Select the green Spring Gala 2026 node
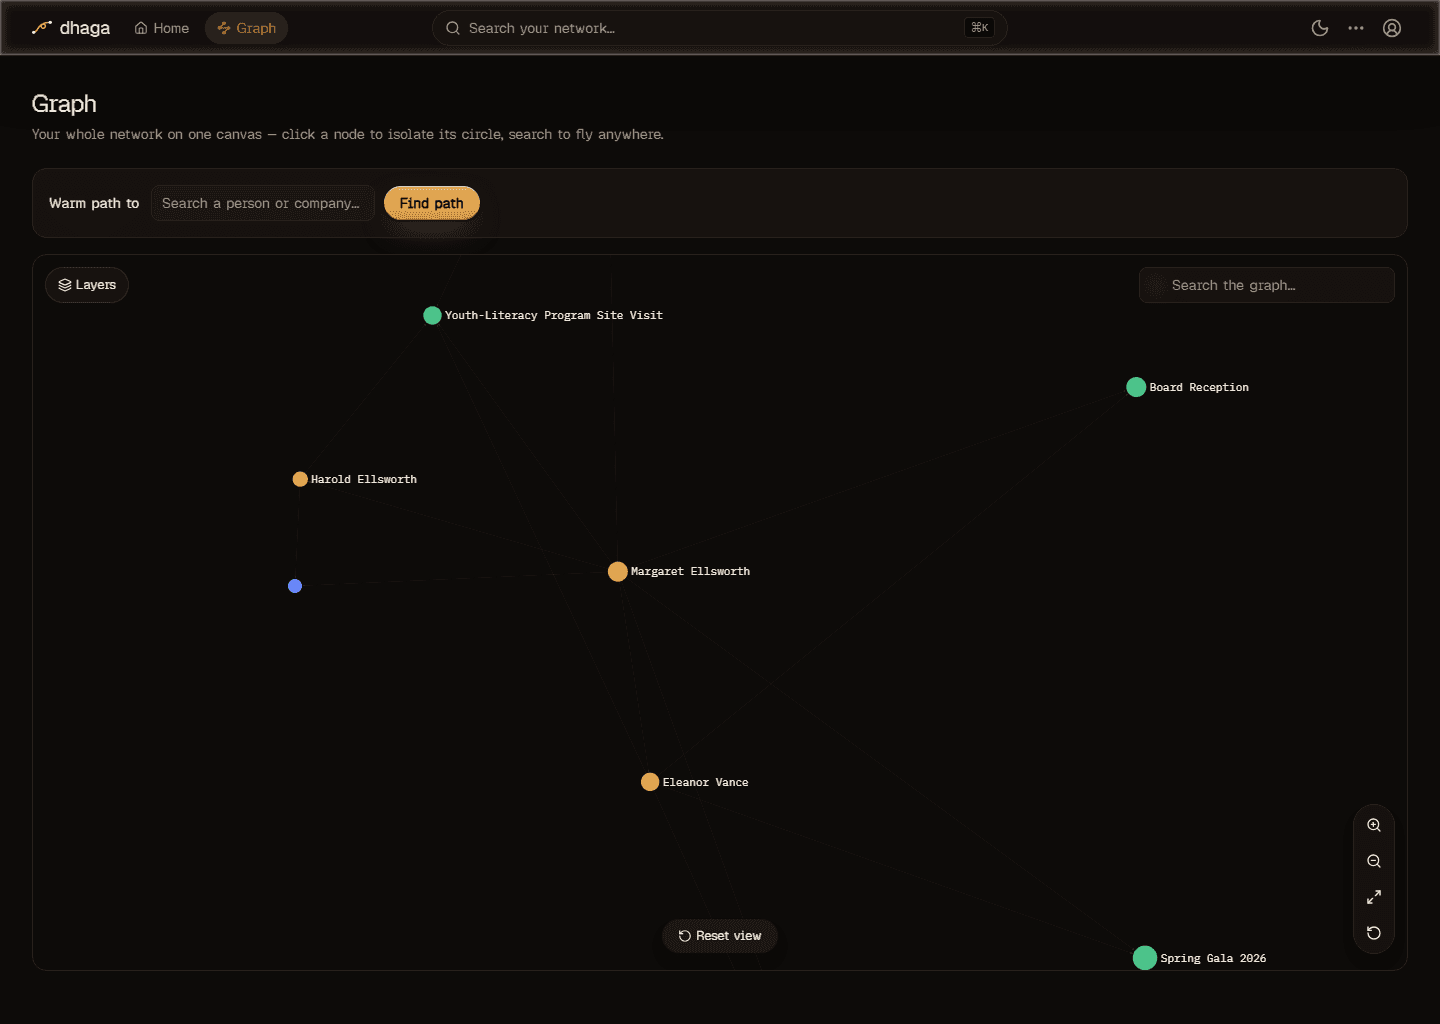The image size is (1440, 1024). pyautogui.click(x=1145, y=958)
